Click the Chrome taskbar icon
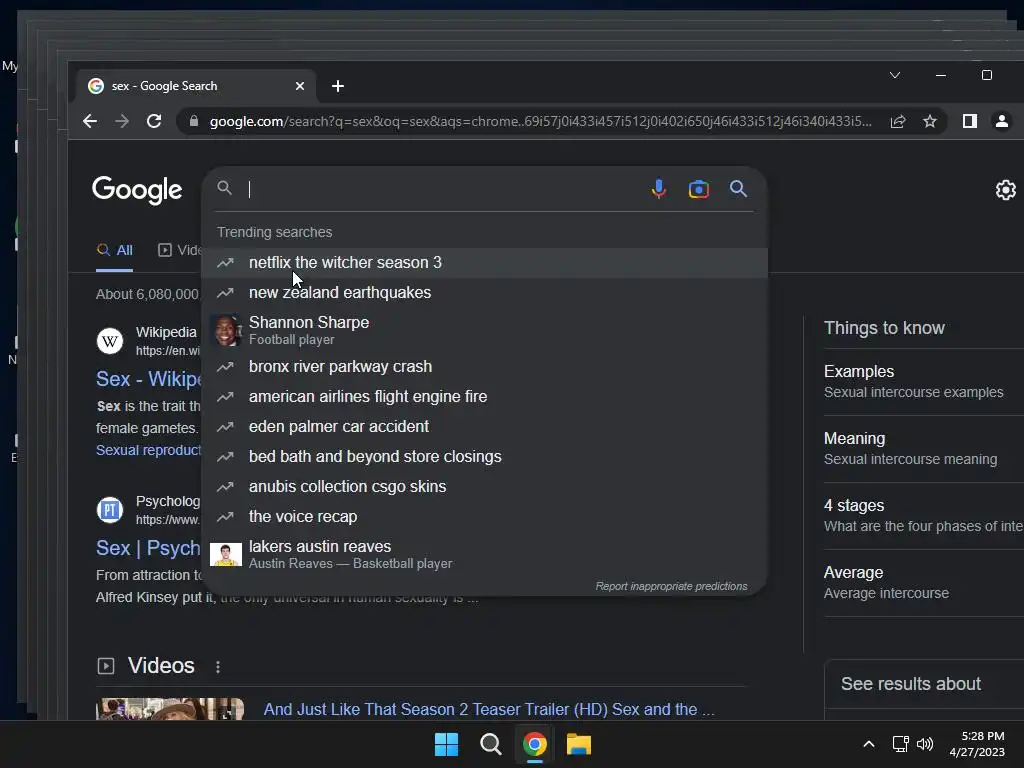 point(535,744)
